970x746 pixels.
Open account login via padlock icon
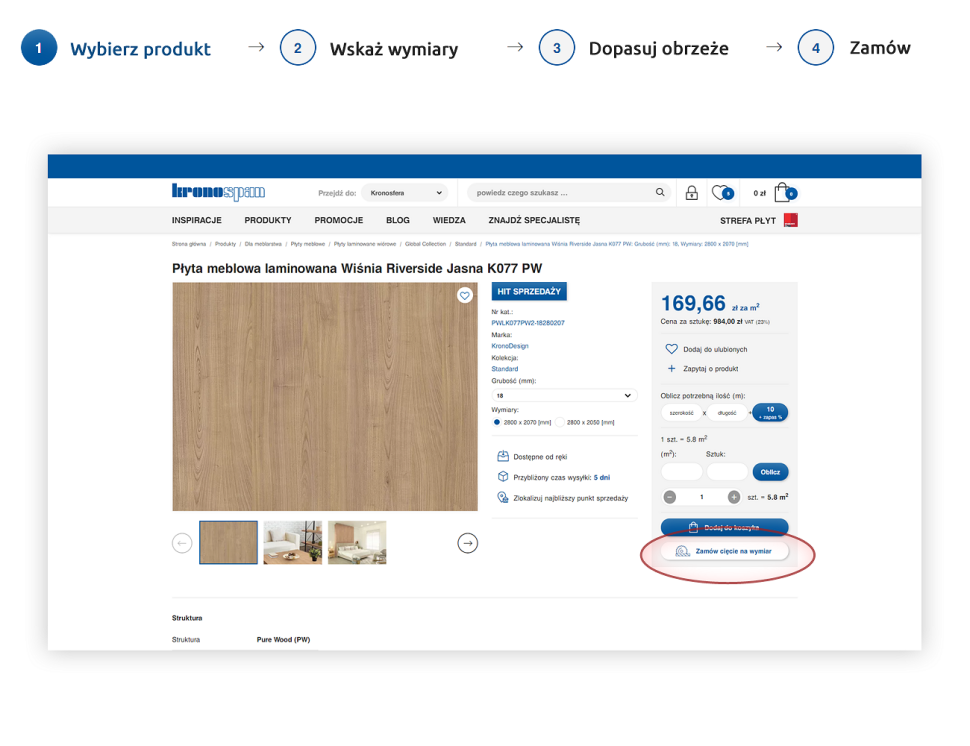[x=691, y=193]
